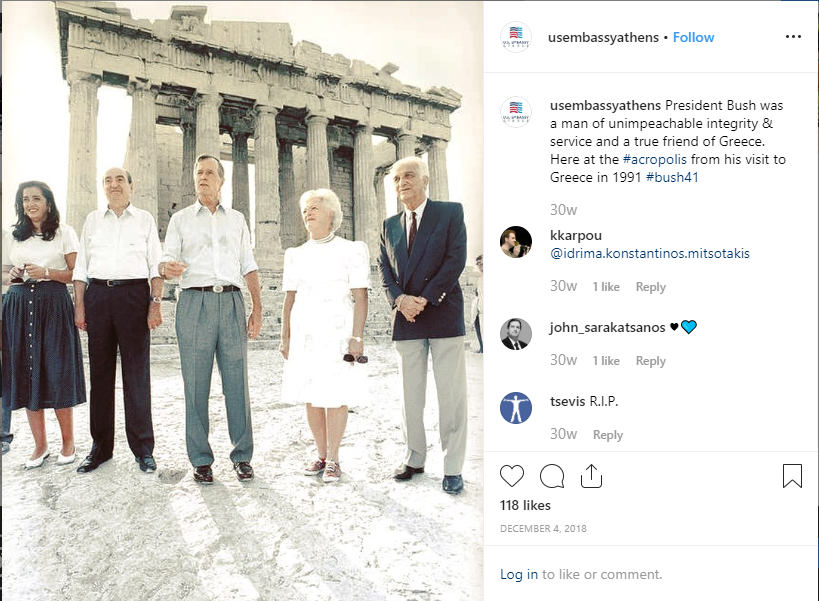View john_sarakatsanos profile avatar
This screenshot has width=819, height=601.
[516, 334]
